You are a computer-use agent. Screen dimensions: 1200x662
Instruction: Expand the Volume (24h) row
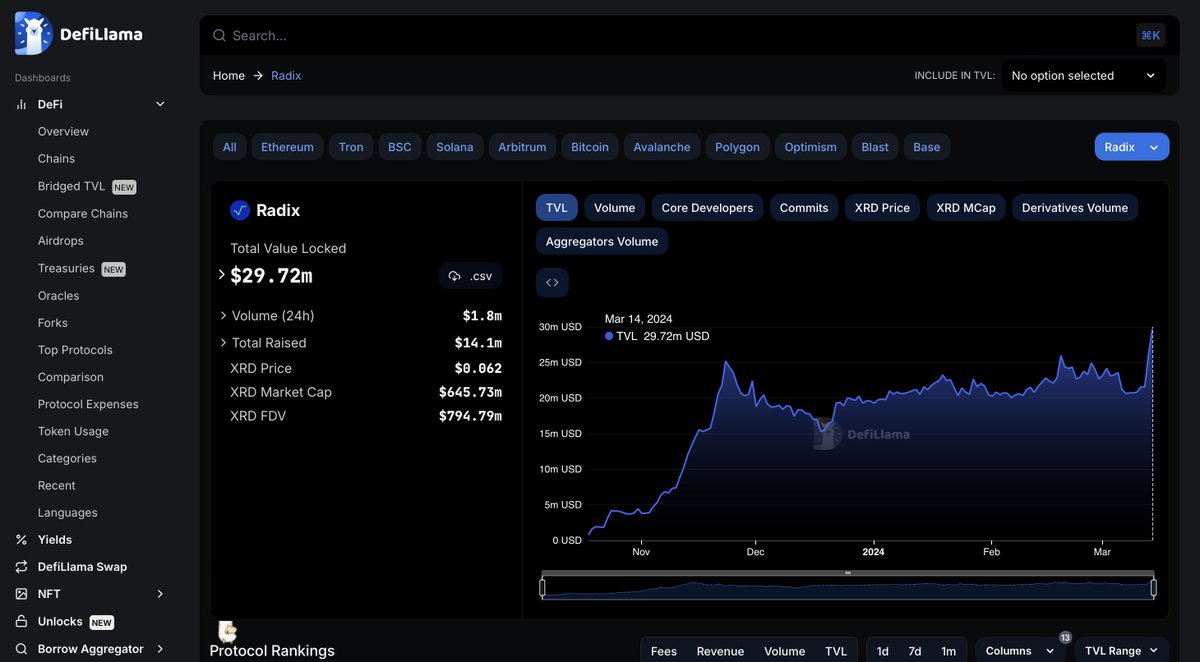[x=223, y=315]
